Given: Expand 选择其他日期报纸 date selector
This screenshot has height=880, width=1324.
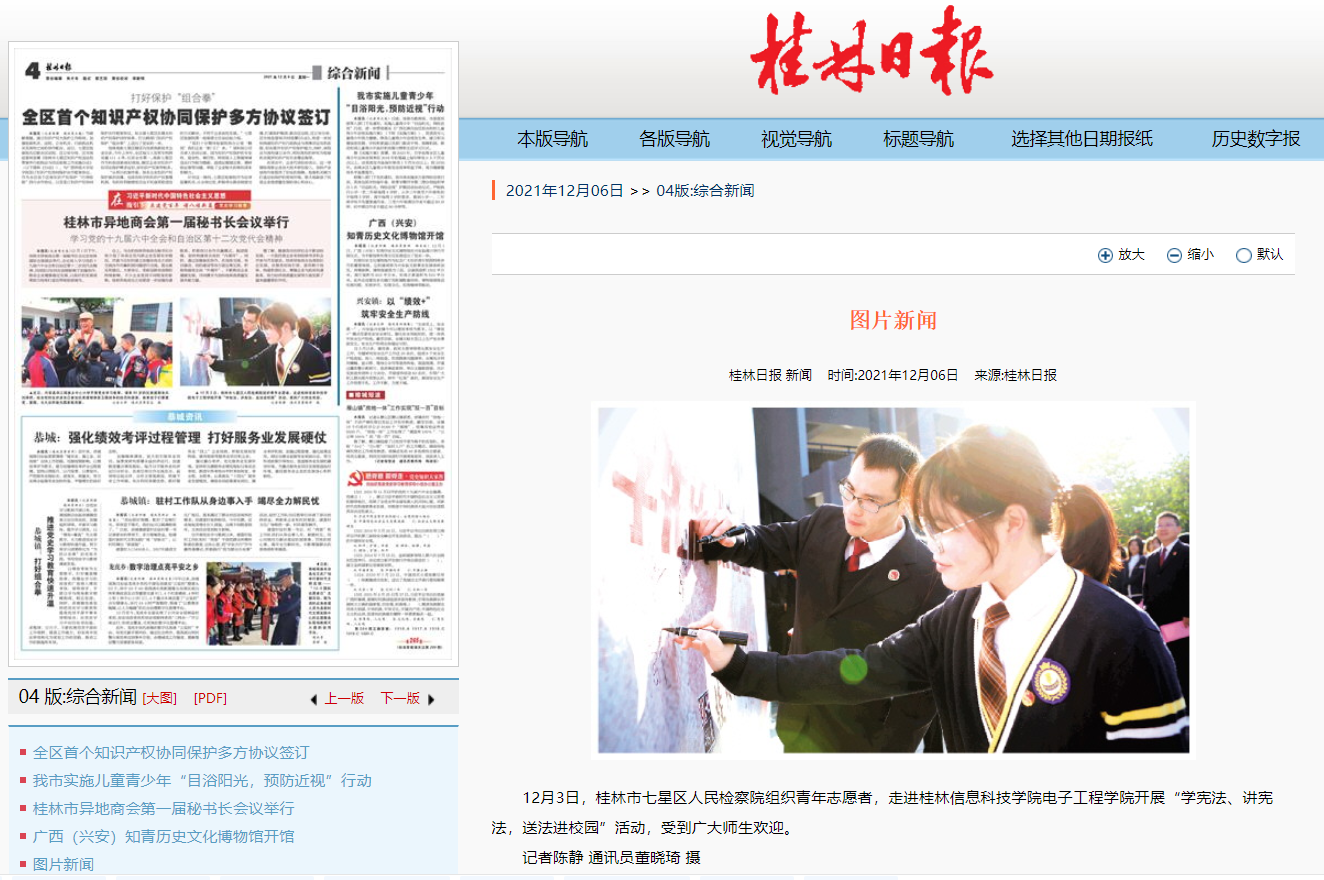Looking at the screenshot, I should coord(1081,139).
